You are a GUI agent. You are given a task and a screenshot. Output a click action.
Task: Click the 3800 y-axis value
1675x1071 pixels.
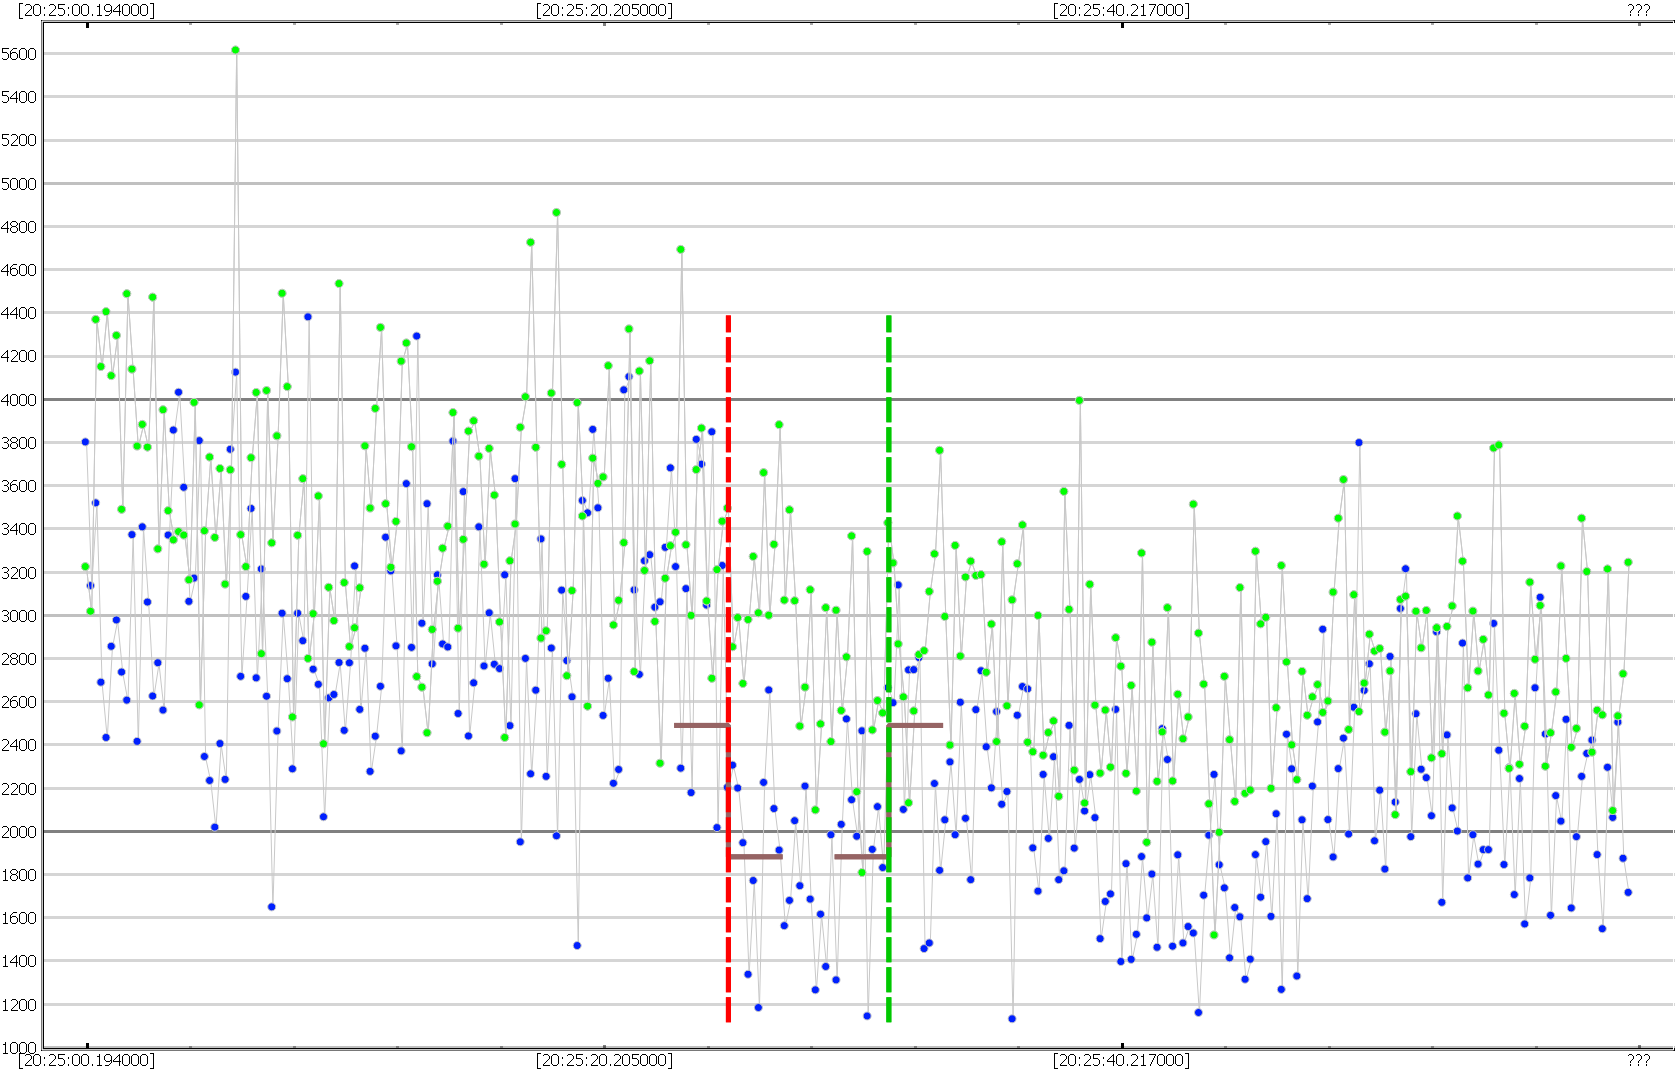click(x=19, y=443)
